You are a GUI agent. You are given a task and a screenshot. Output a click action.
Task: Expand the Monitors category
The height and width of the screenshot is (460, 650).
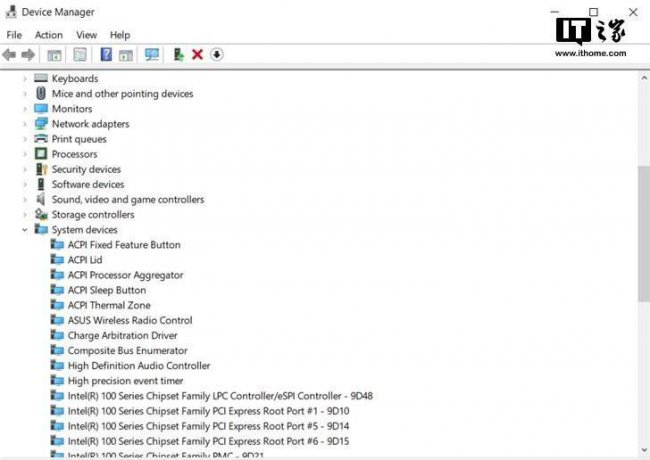[25, 109]
